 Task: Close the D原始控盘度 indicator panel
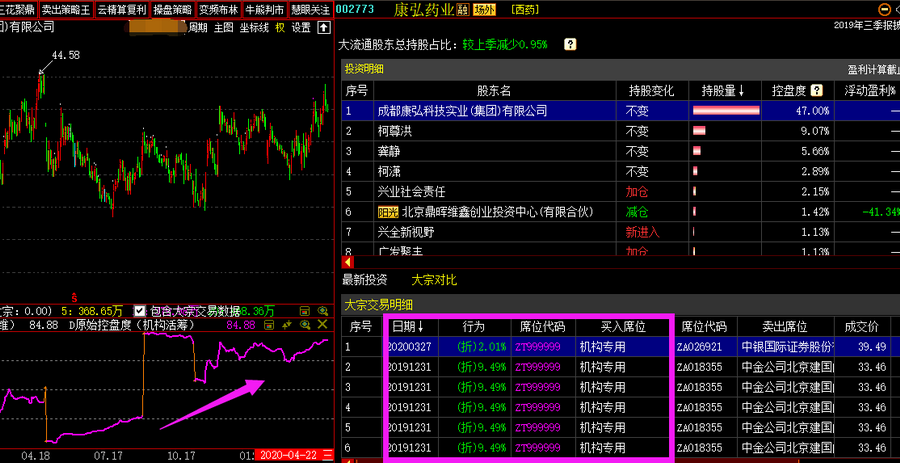322,325
